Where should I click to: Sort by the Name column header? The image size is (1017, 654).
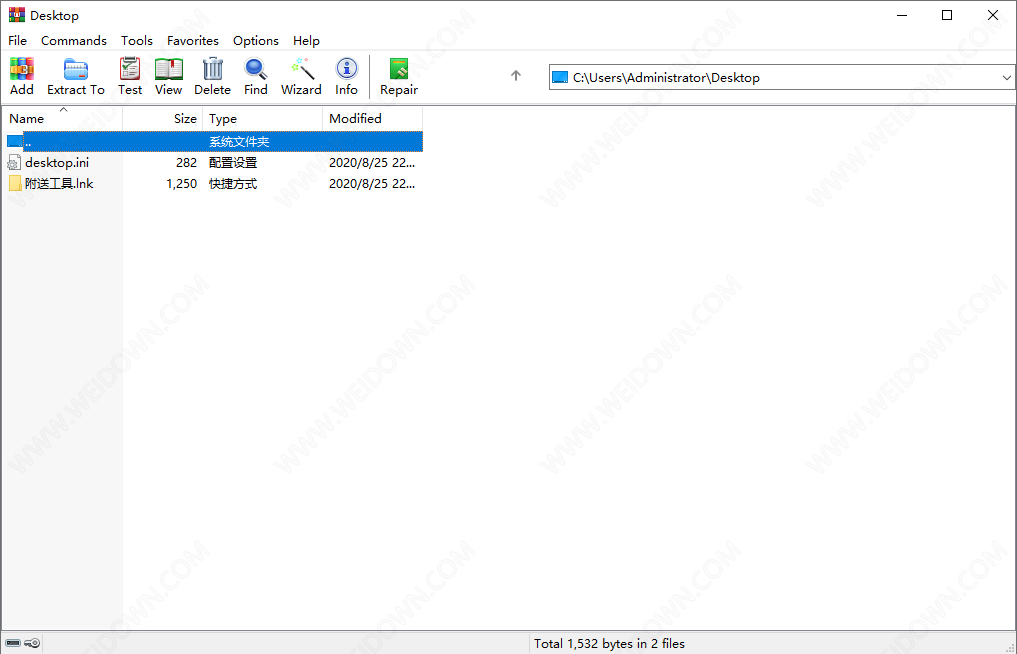pyautogui.click(x=62, y=118)
